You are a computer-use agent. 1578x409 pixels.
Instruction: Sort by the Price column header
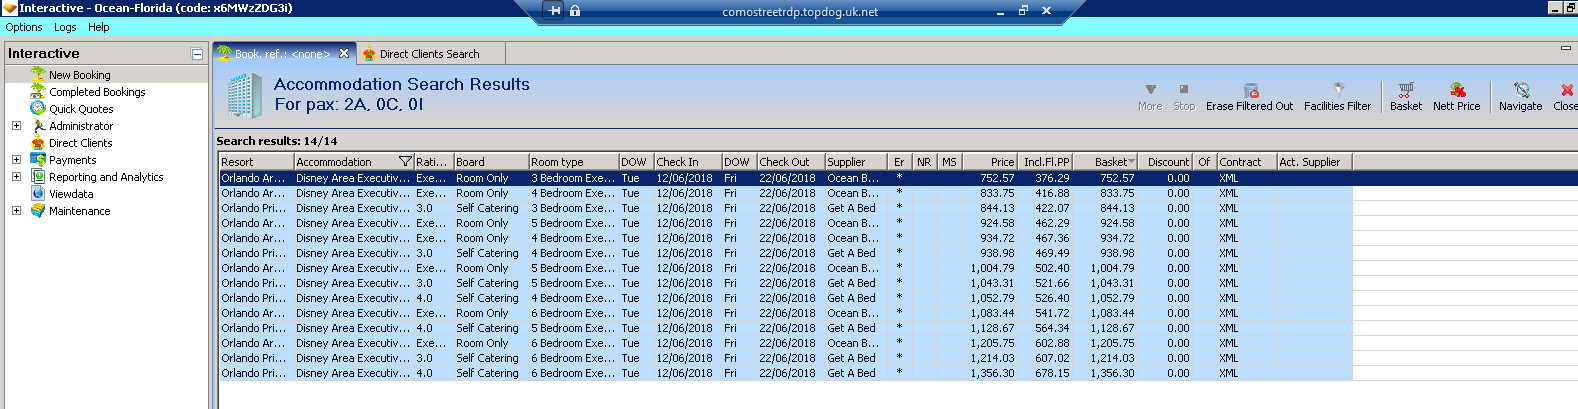point(989,161)
